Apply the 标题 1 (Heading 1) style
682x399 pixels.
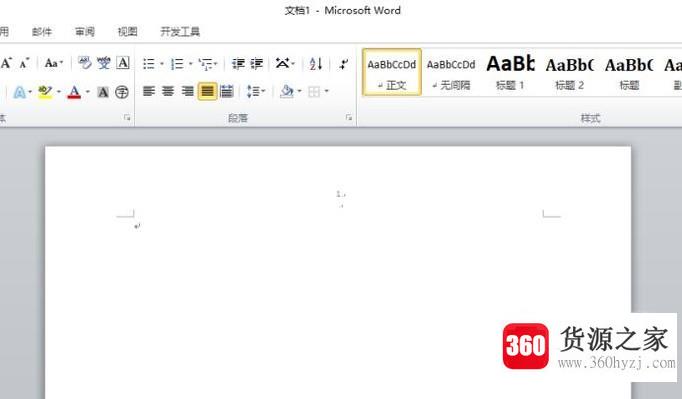(x=510, y=72)
